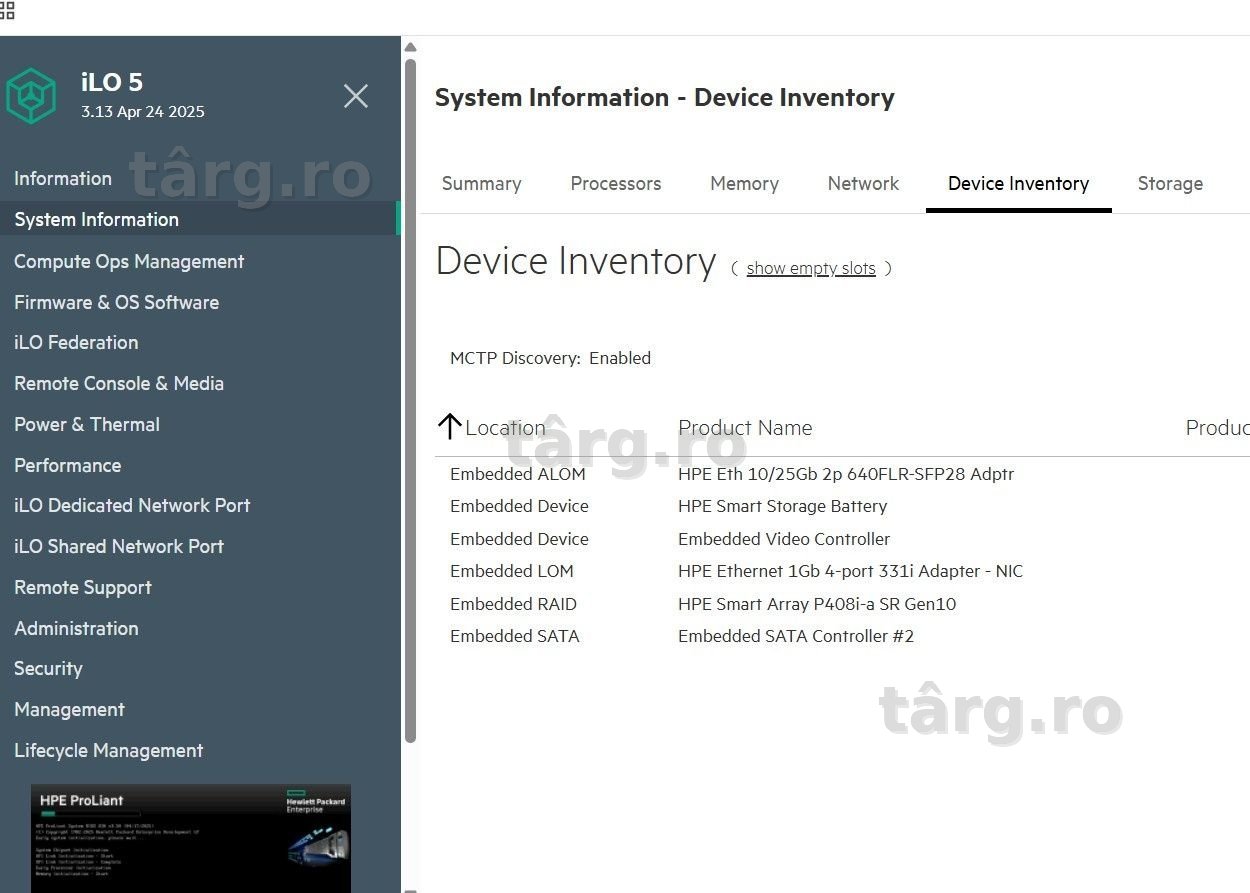The width and height of the screenshot is (1250, 893).
Task: Open iLO Dedicated Network Port
Action: coord(132,505)
